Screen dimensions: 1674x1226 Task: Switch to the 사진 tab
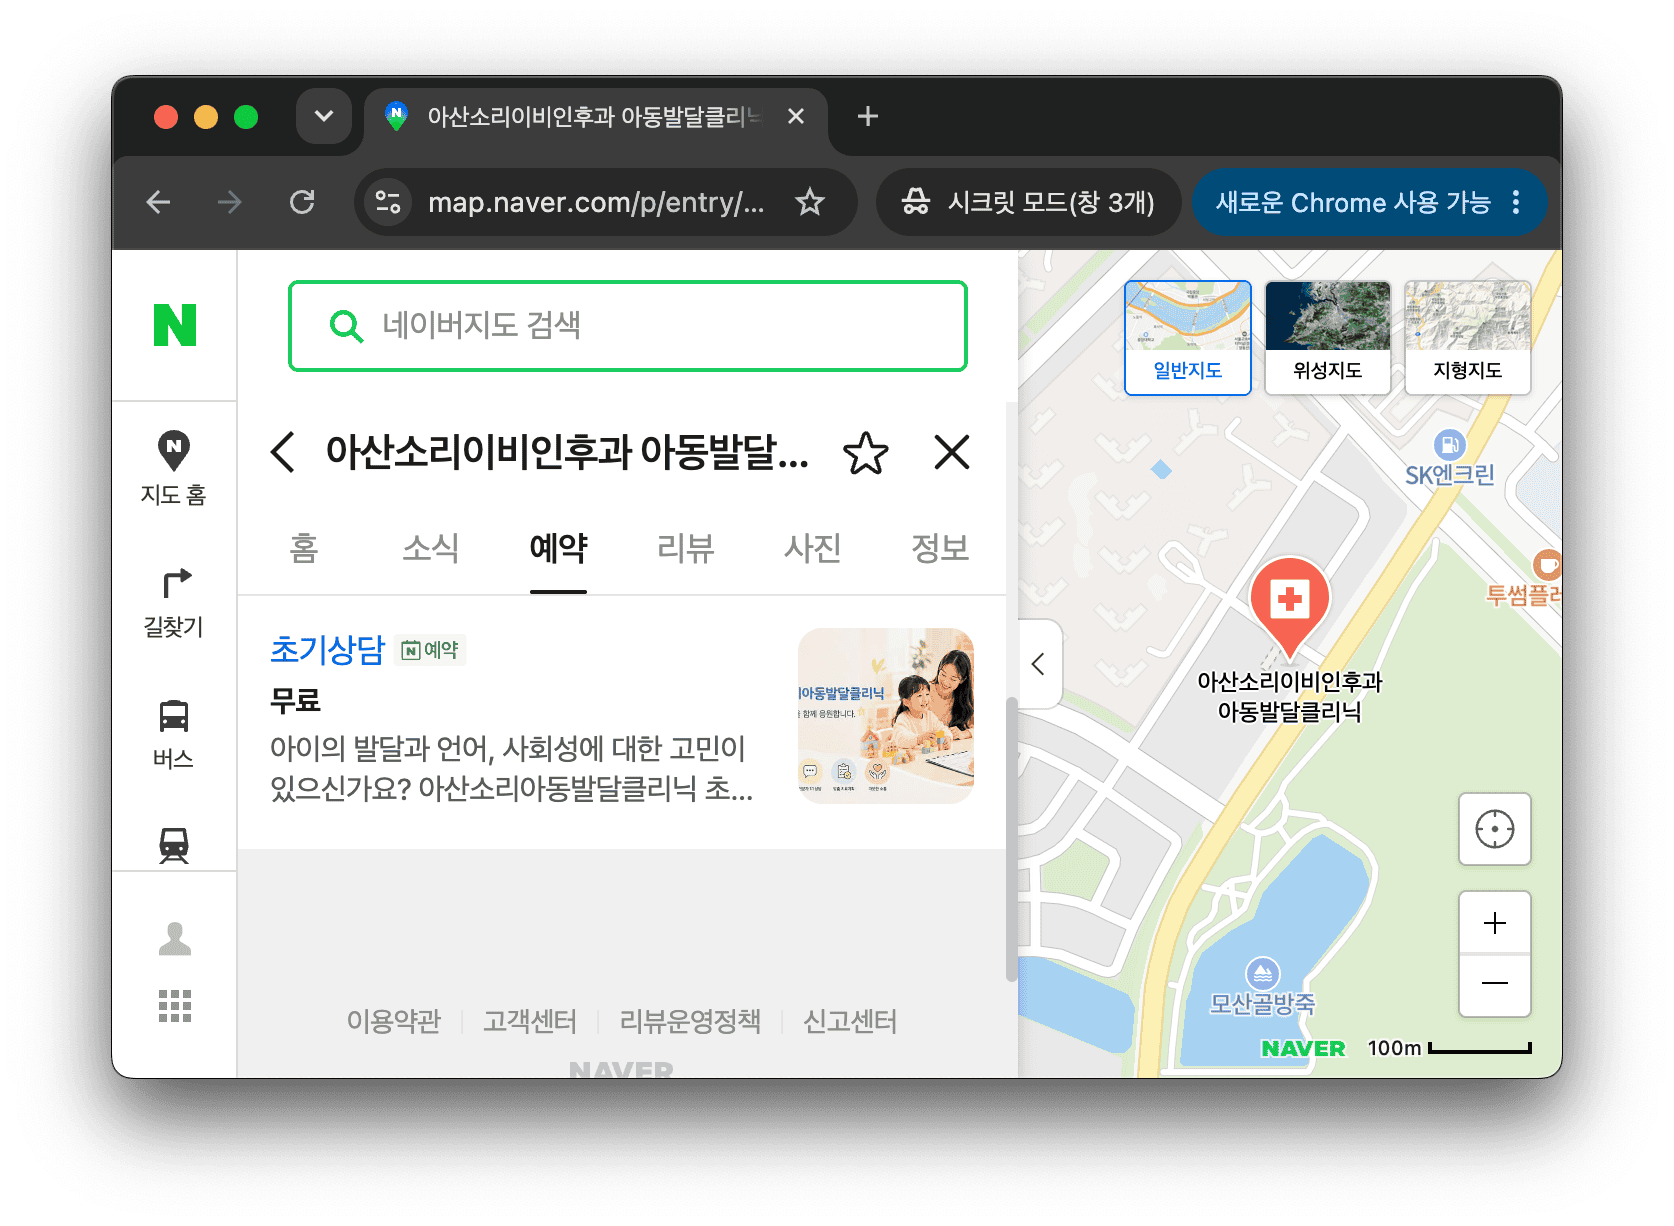[x=813, y=548]
